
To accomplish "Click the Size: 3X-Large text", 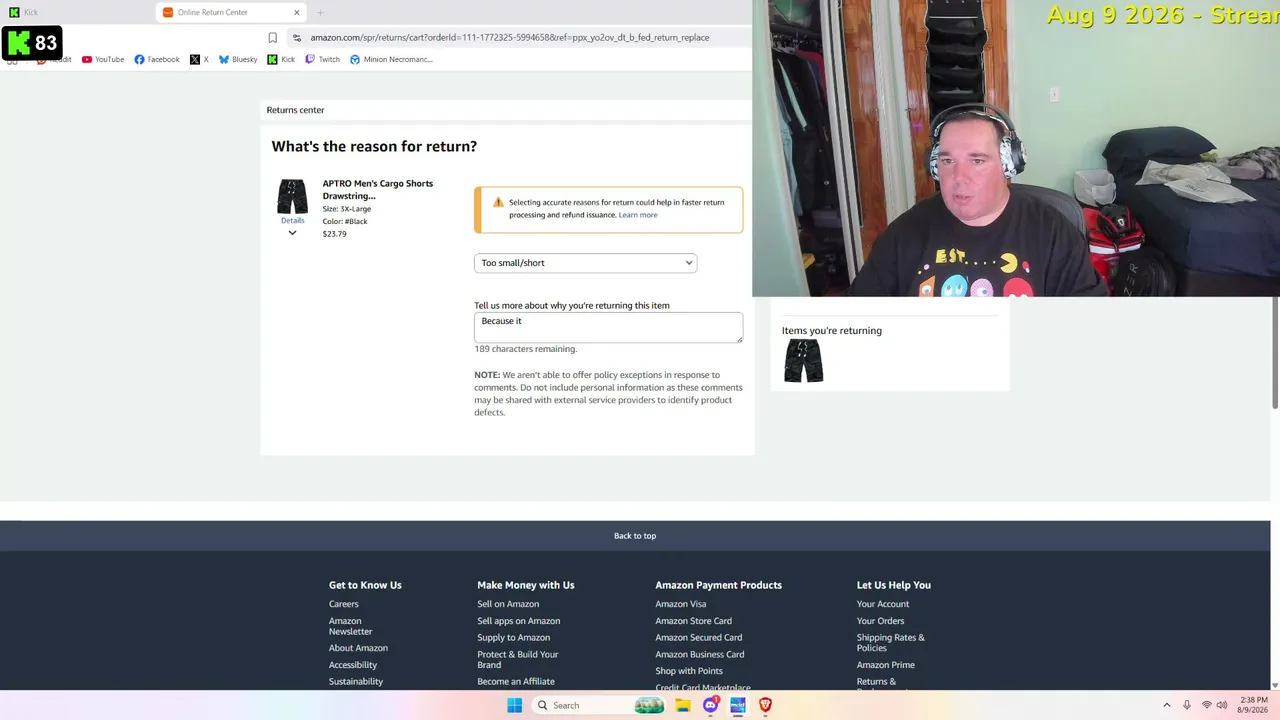I will pyautogui.click(x=346, y=209).
